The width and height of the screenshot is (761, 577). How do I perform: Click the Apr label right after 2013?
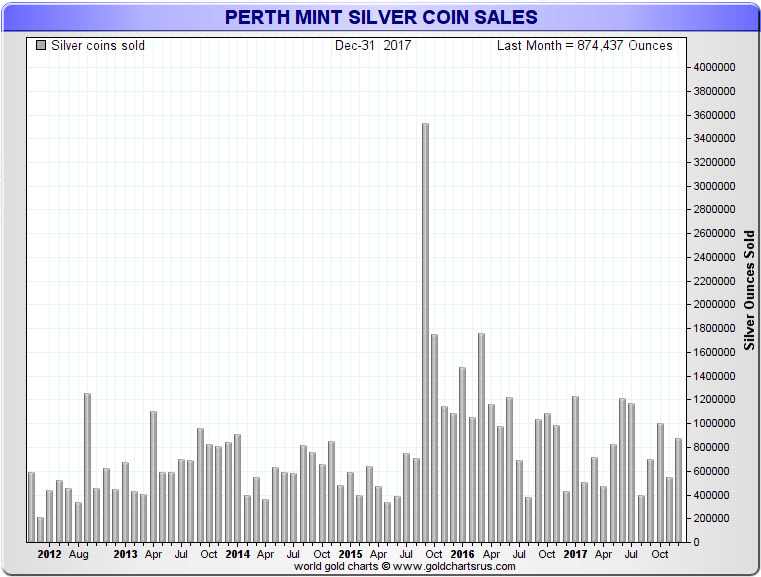coord(153,554)
